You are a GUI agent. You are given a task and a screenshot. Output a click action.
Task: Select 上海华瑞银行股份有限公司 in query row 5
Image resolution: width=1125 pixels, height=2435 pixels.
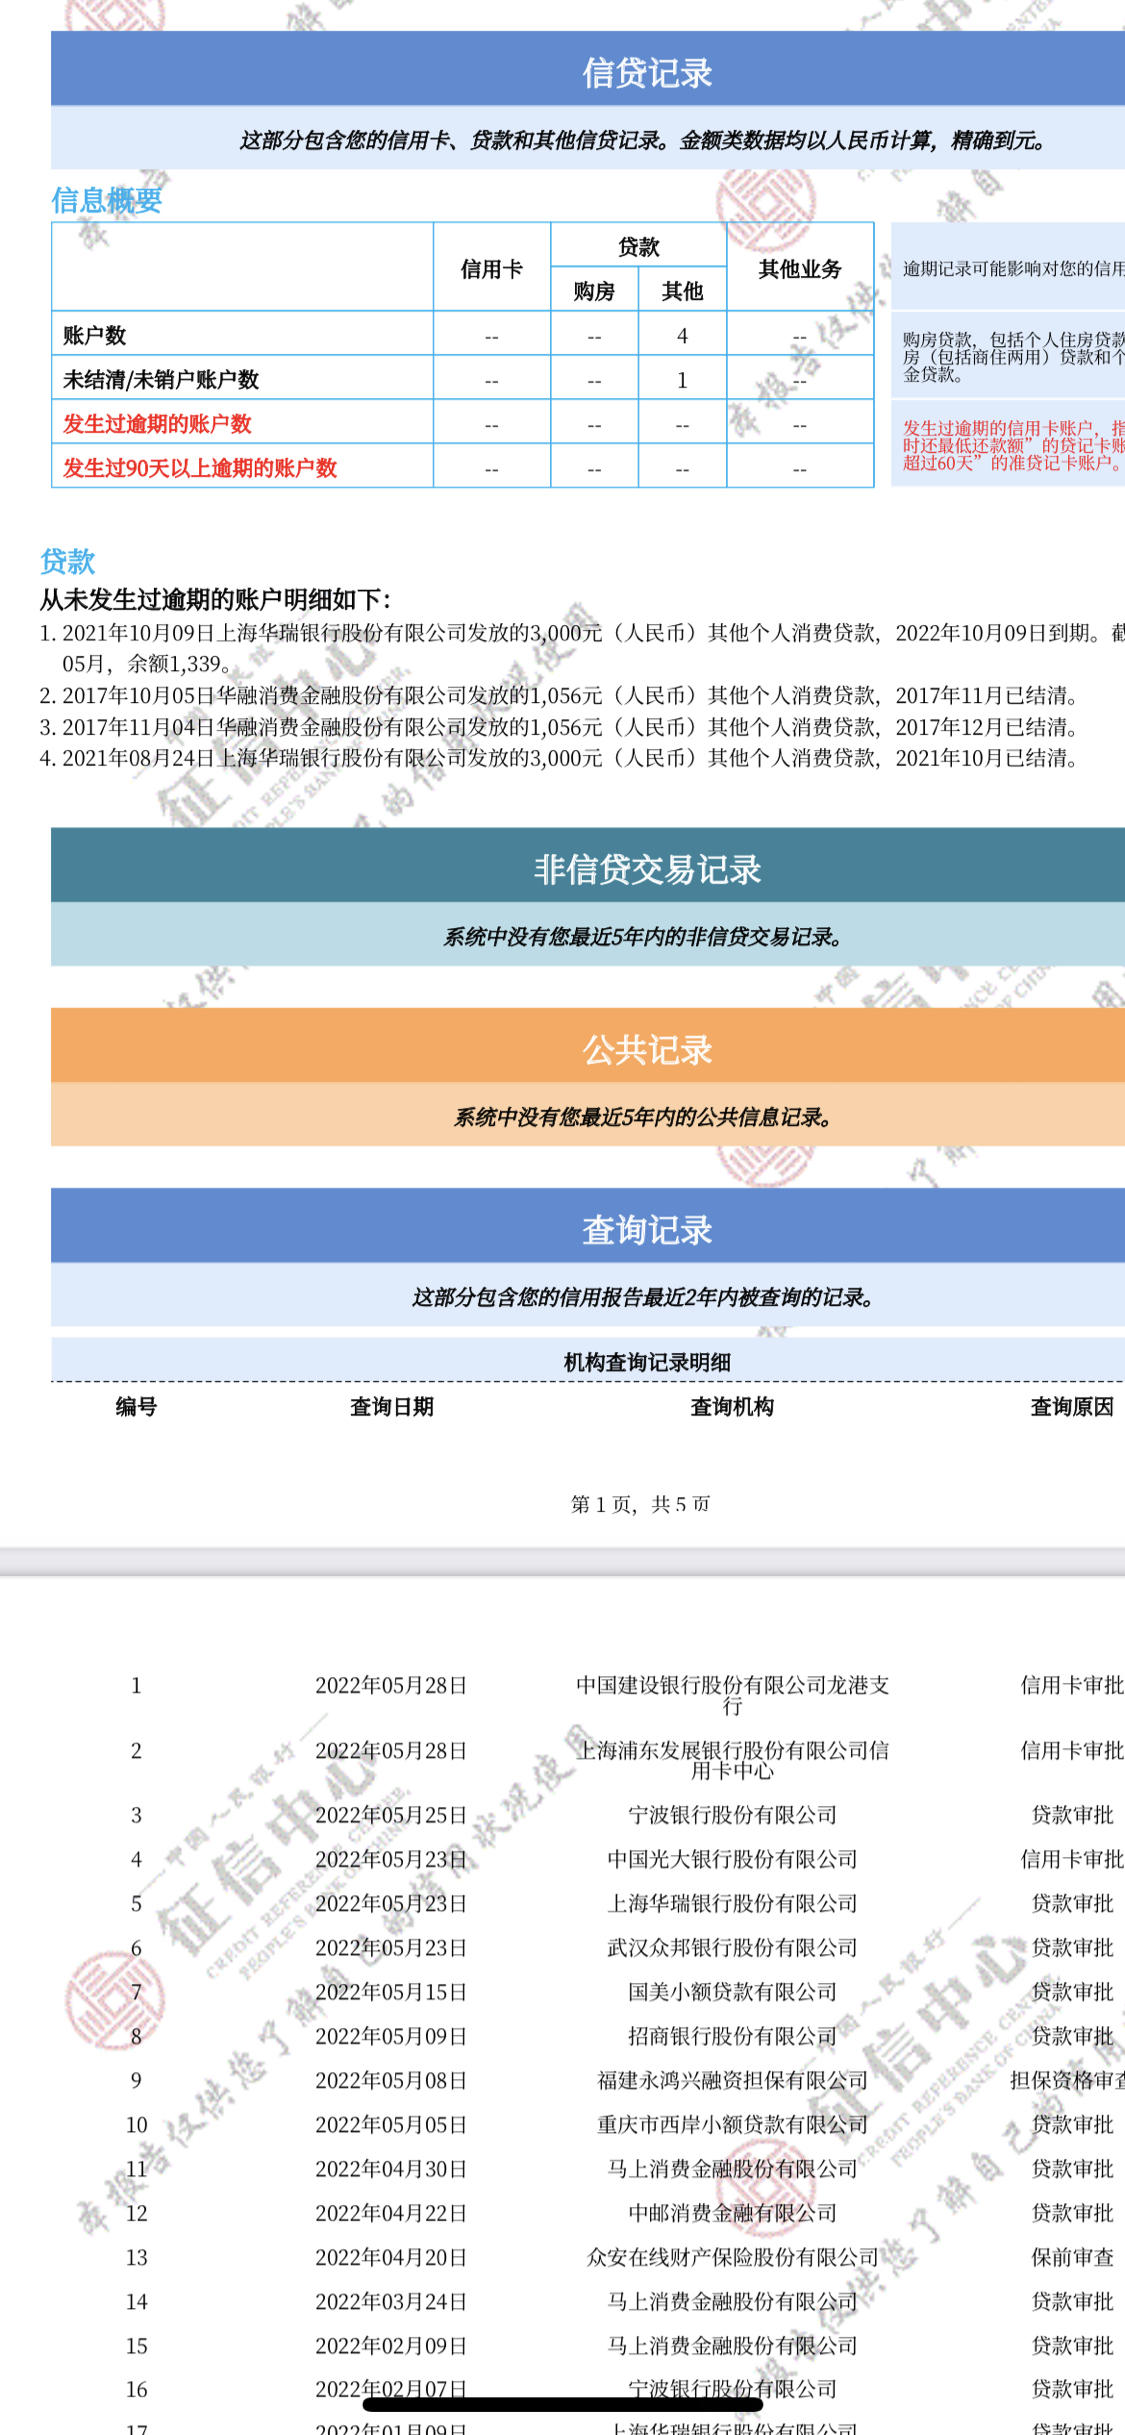click(x=732, y=1903)
